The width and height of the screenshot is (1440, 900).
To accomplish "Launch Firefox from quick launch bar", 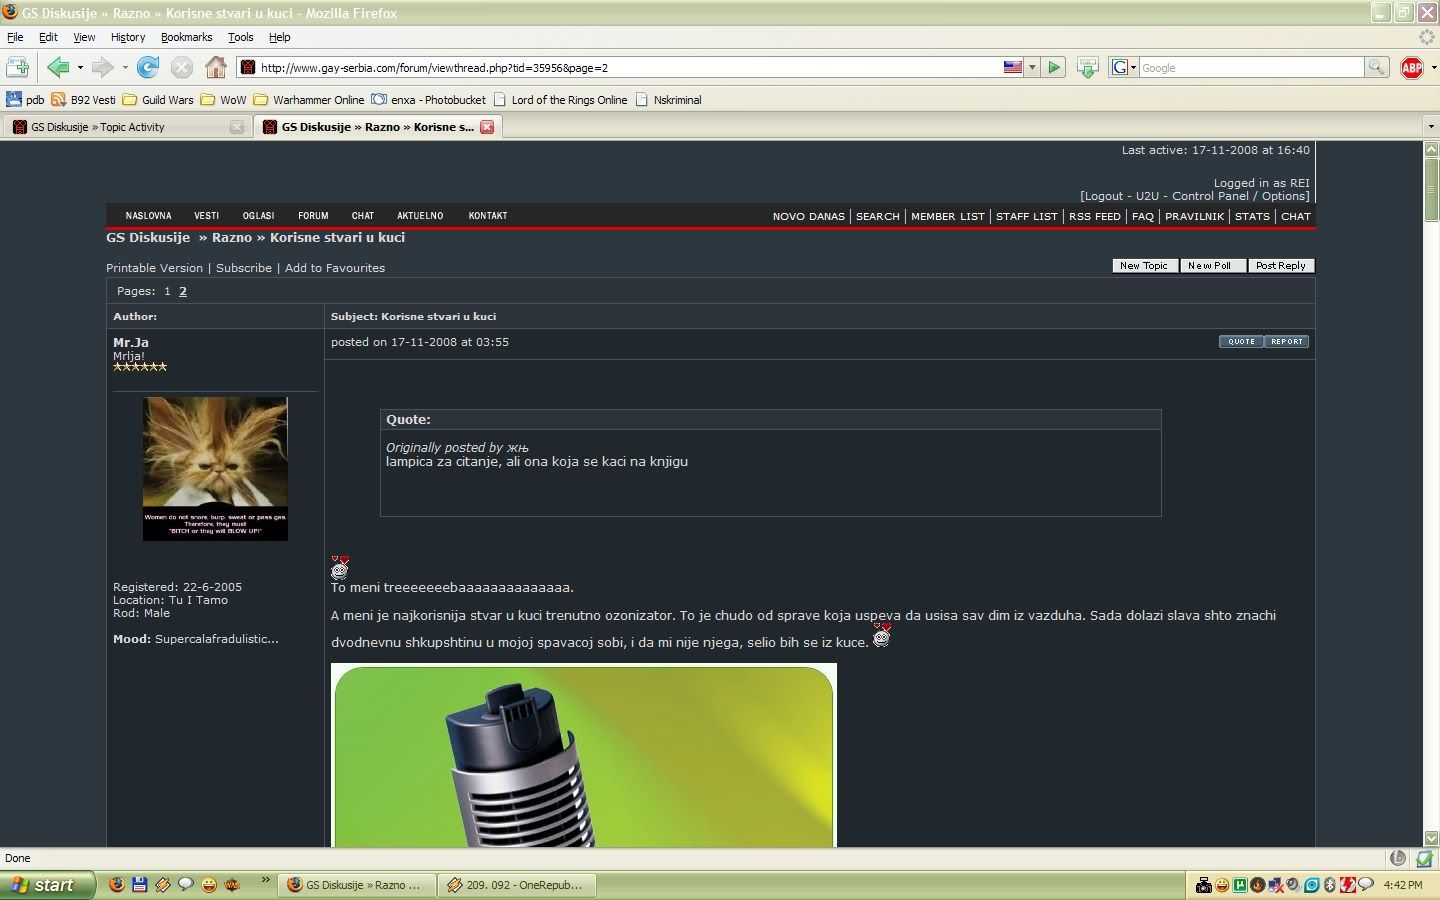I will click(117, 885).
